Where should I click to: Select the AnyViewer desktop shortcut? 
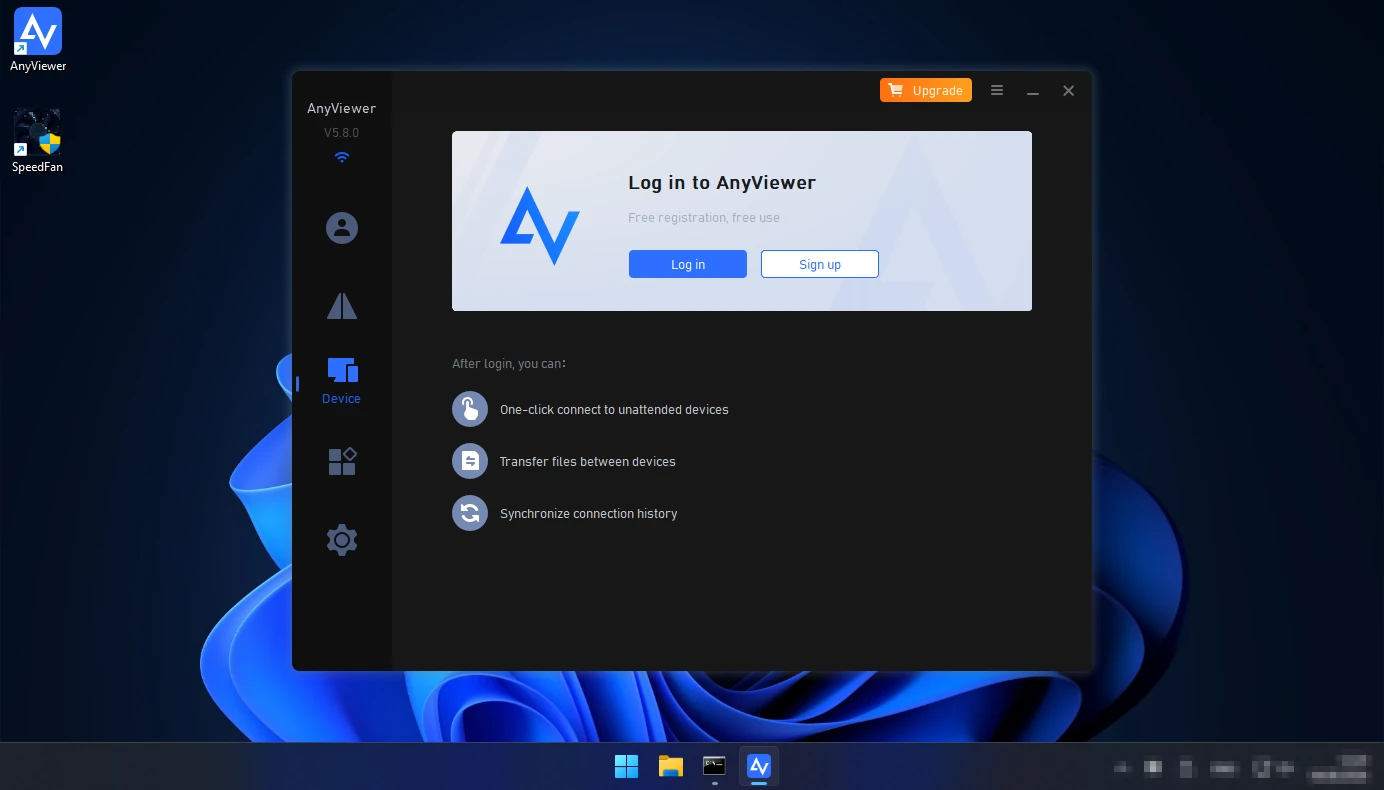coord(38,40)
